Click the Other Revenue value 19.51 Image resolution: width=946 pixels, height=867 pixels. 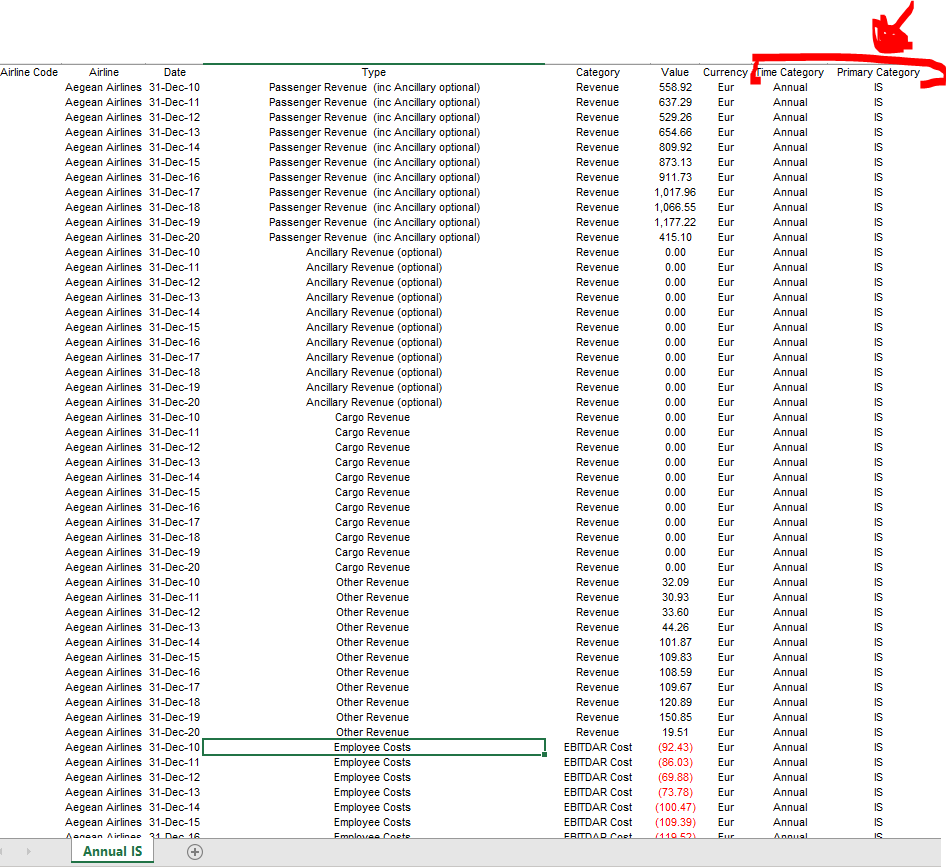click(675, 732)
